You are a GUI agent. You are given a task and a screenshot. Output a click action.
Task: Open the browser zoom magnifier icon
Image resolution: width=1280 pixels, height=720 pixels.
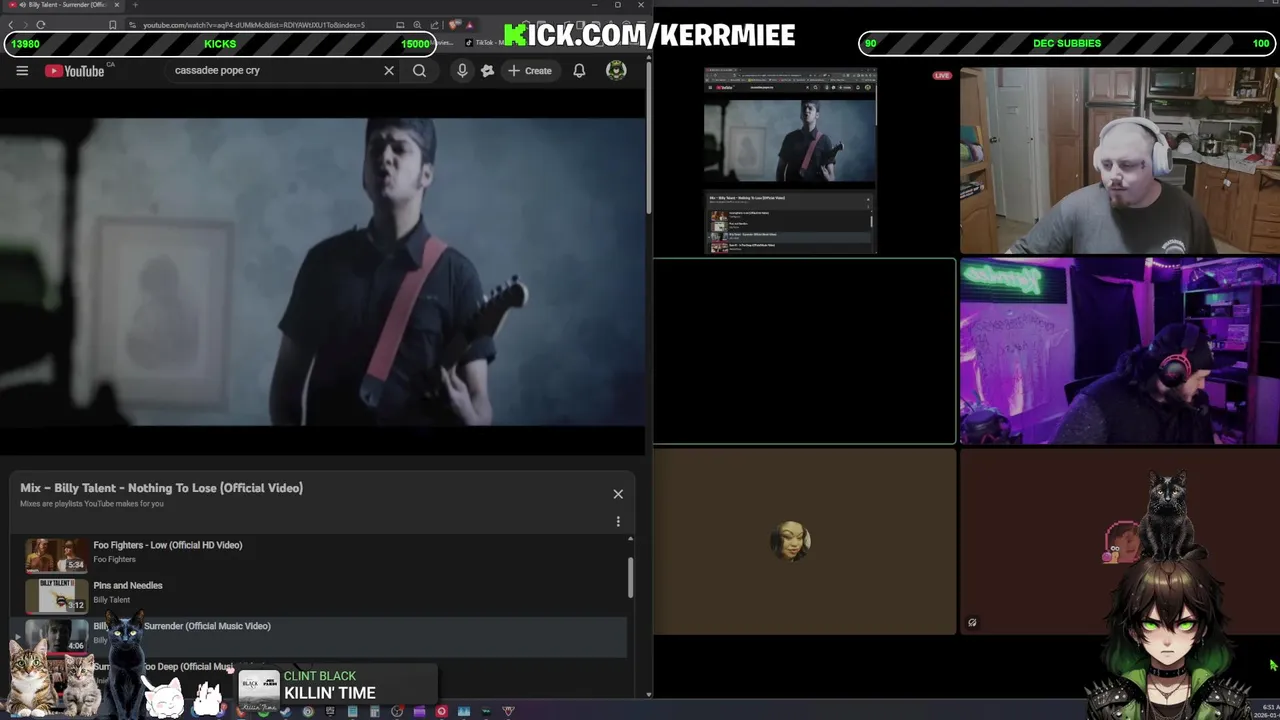click(417, 25)
